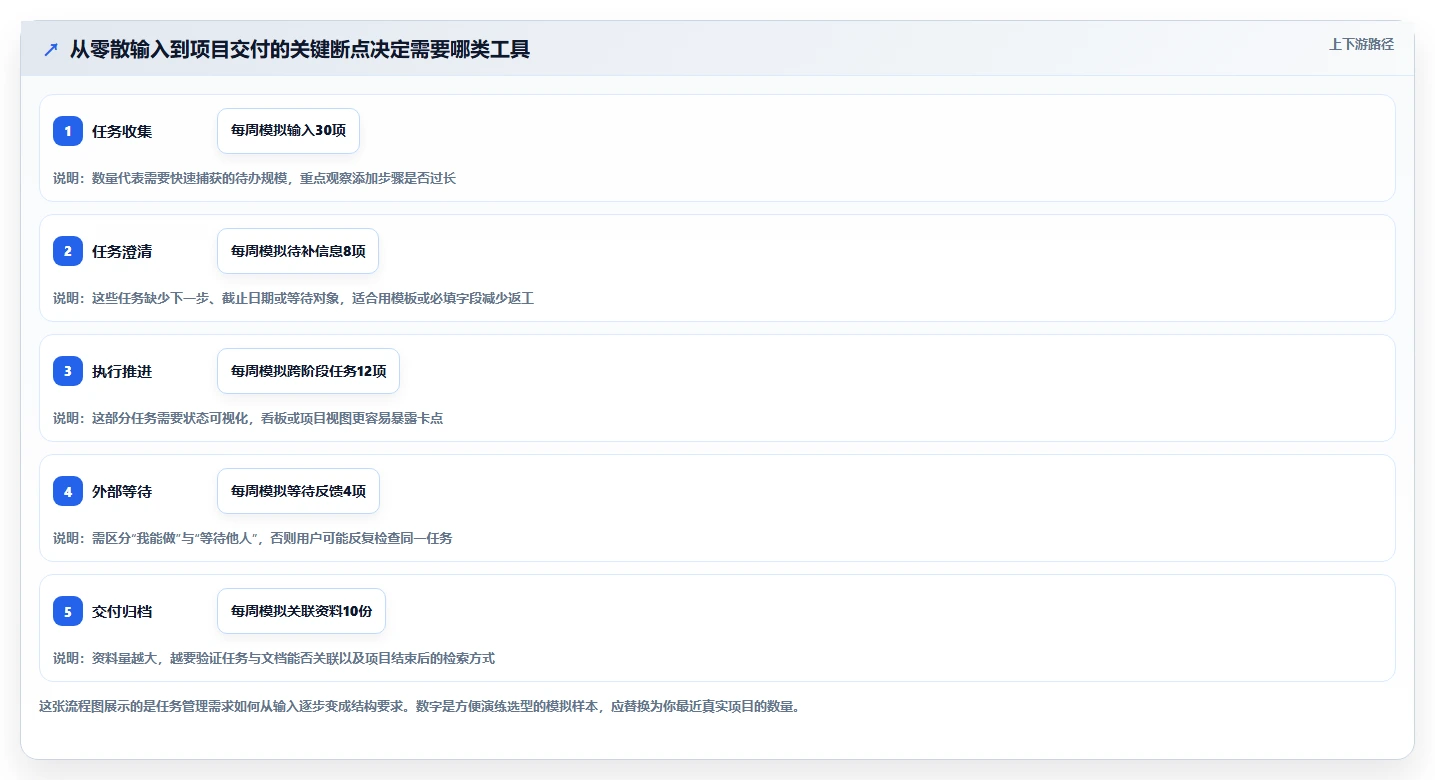Click the heading 从零散输入到项目交付的关键断点

tap(300, 50)
